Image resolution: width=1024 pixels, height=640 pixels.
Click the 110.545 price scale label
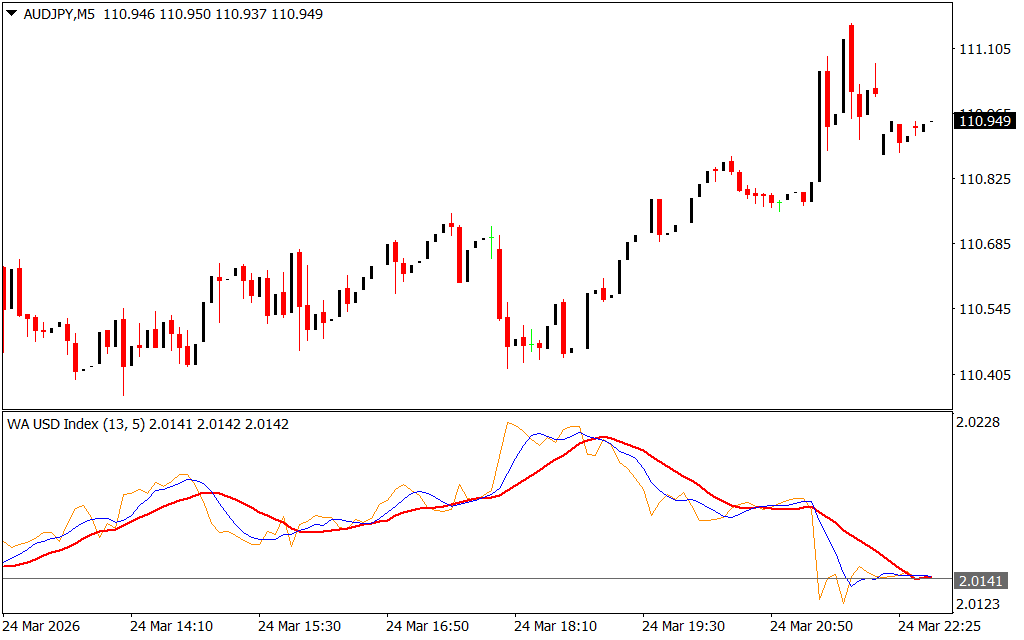point(984,310)
